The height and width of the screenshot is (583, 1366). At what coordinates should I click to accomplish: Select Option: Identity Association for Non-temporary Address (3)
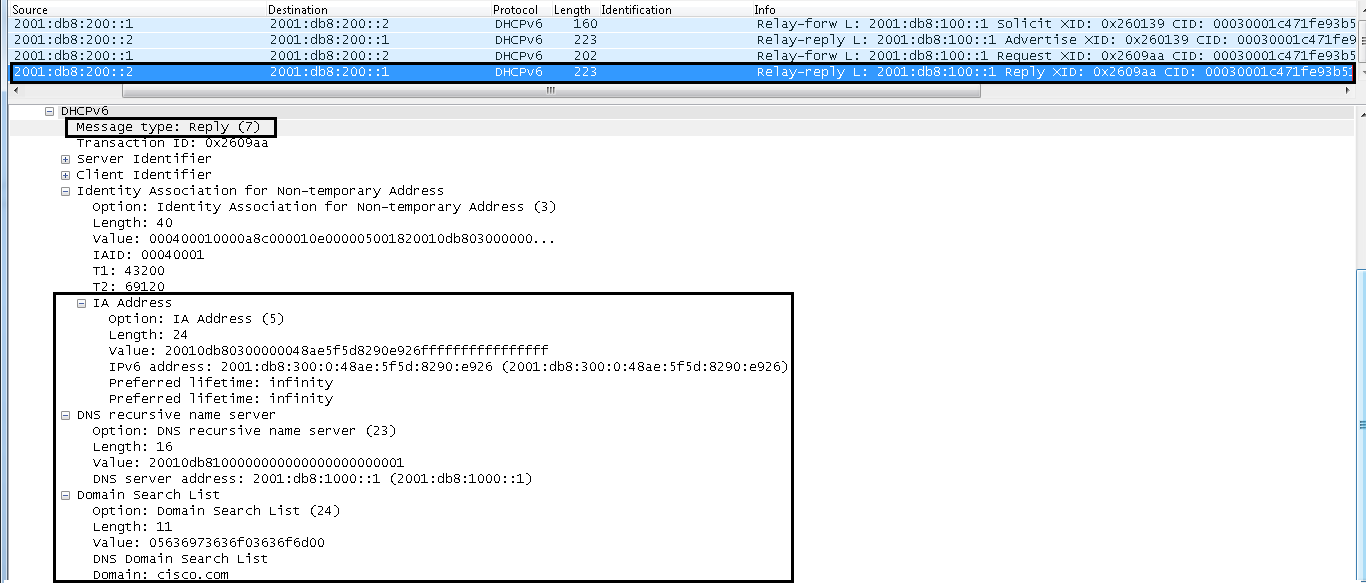pyautogui.click(x=324, y=207)
